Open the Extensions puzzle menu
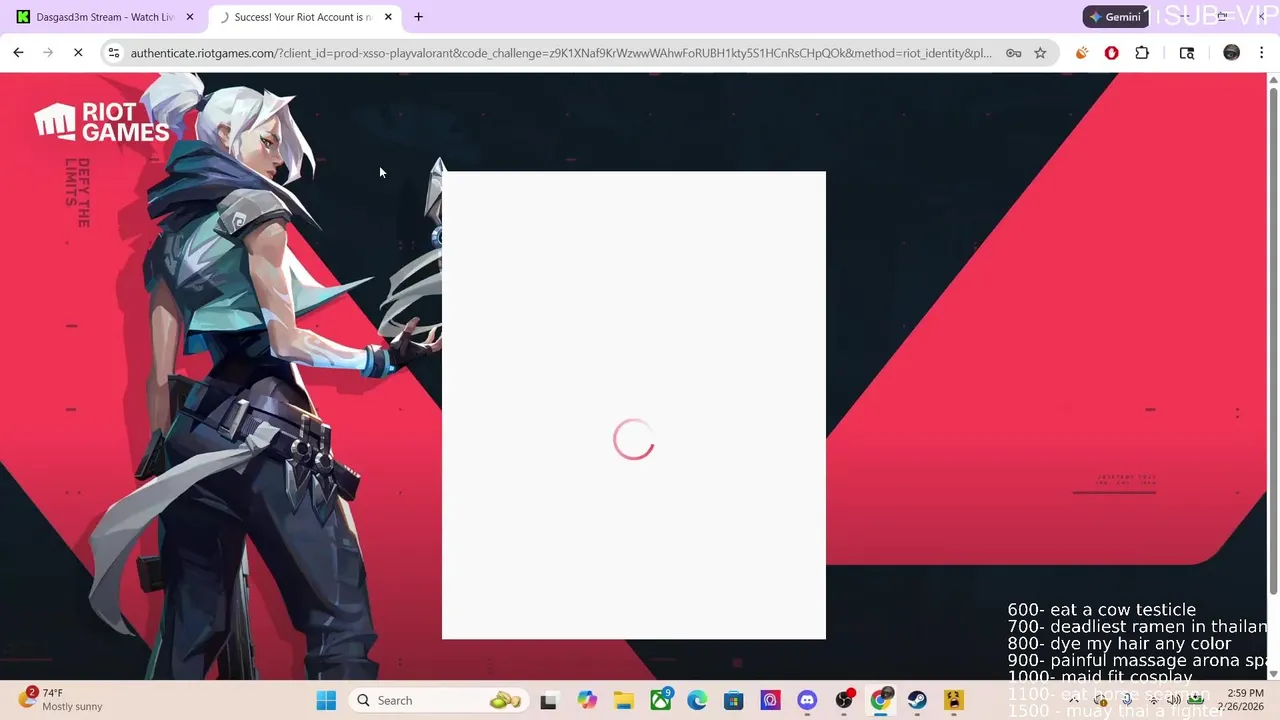 [1142, 53]
